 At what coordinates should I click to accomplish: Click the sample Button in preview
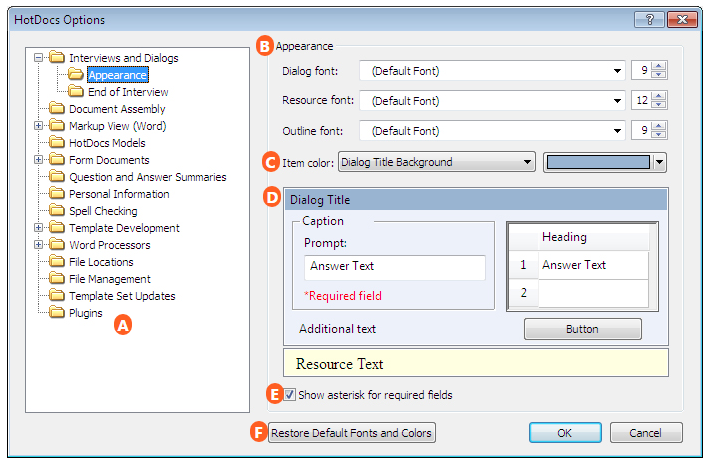click(582, 329)
